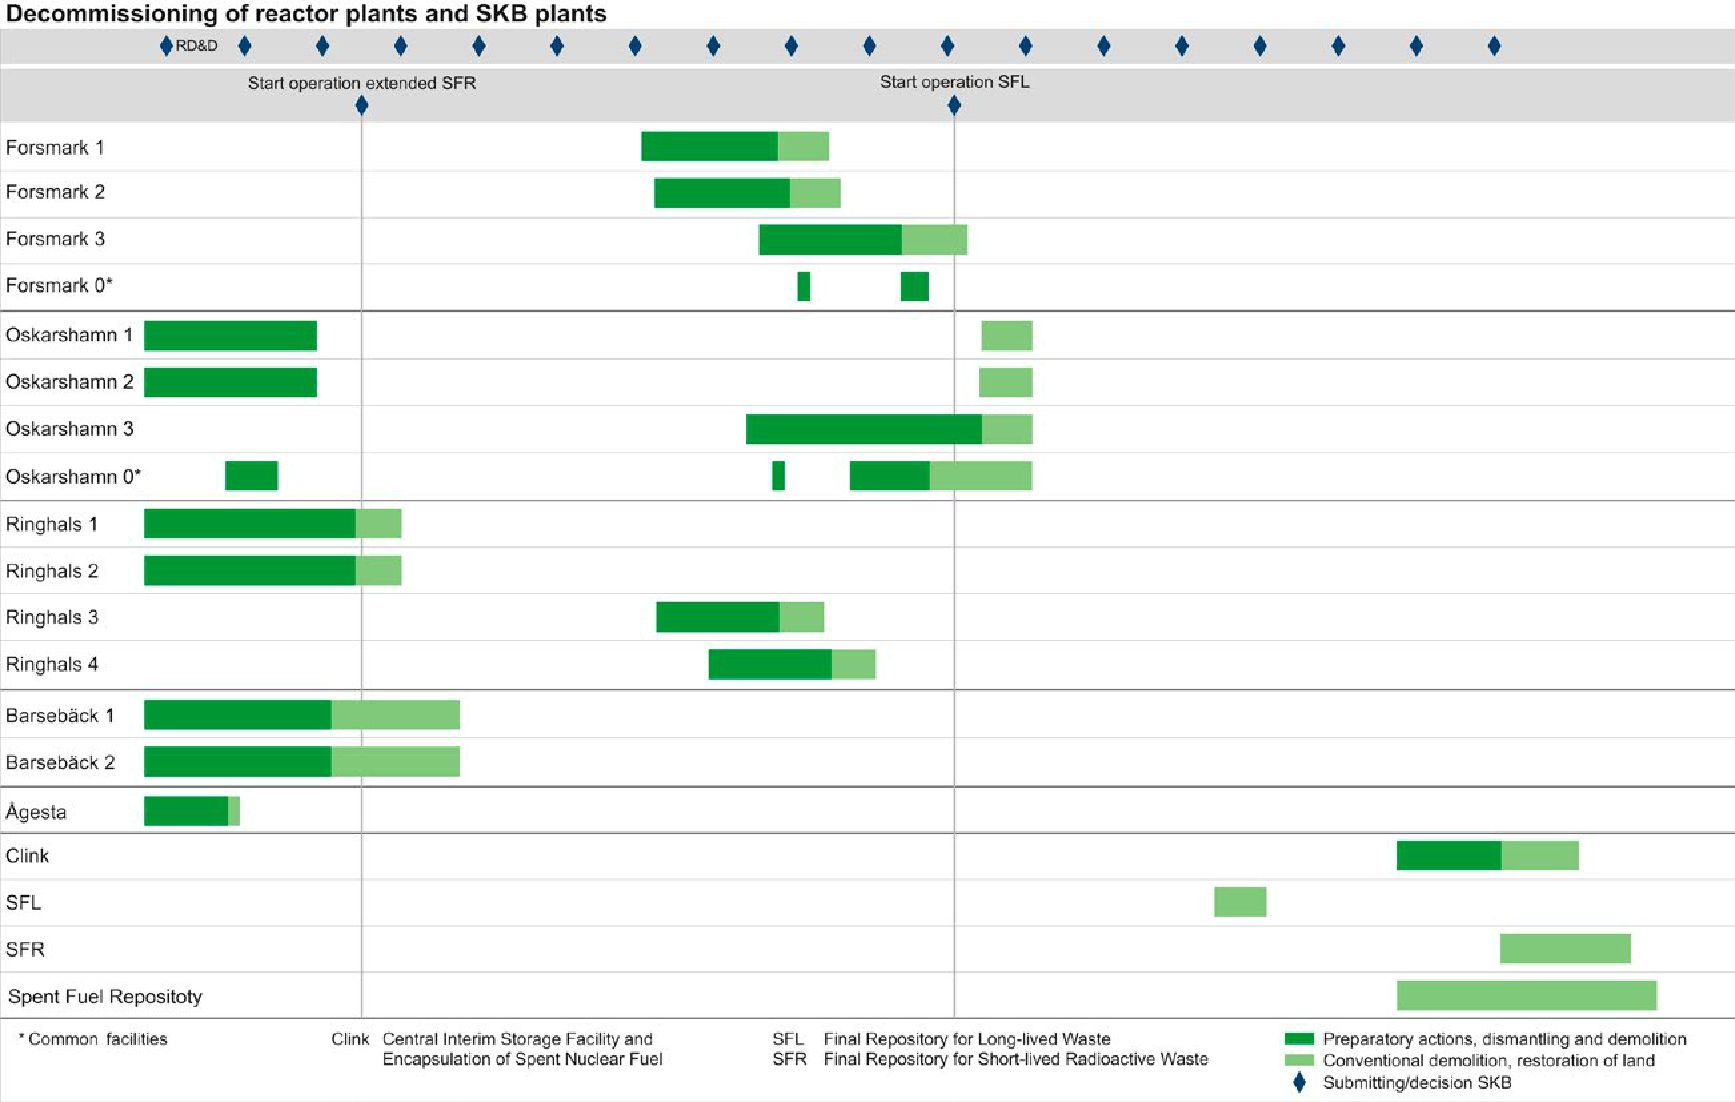Select the Start operation extended SFR diamond

362,105
